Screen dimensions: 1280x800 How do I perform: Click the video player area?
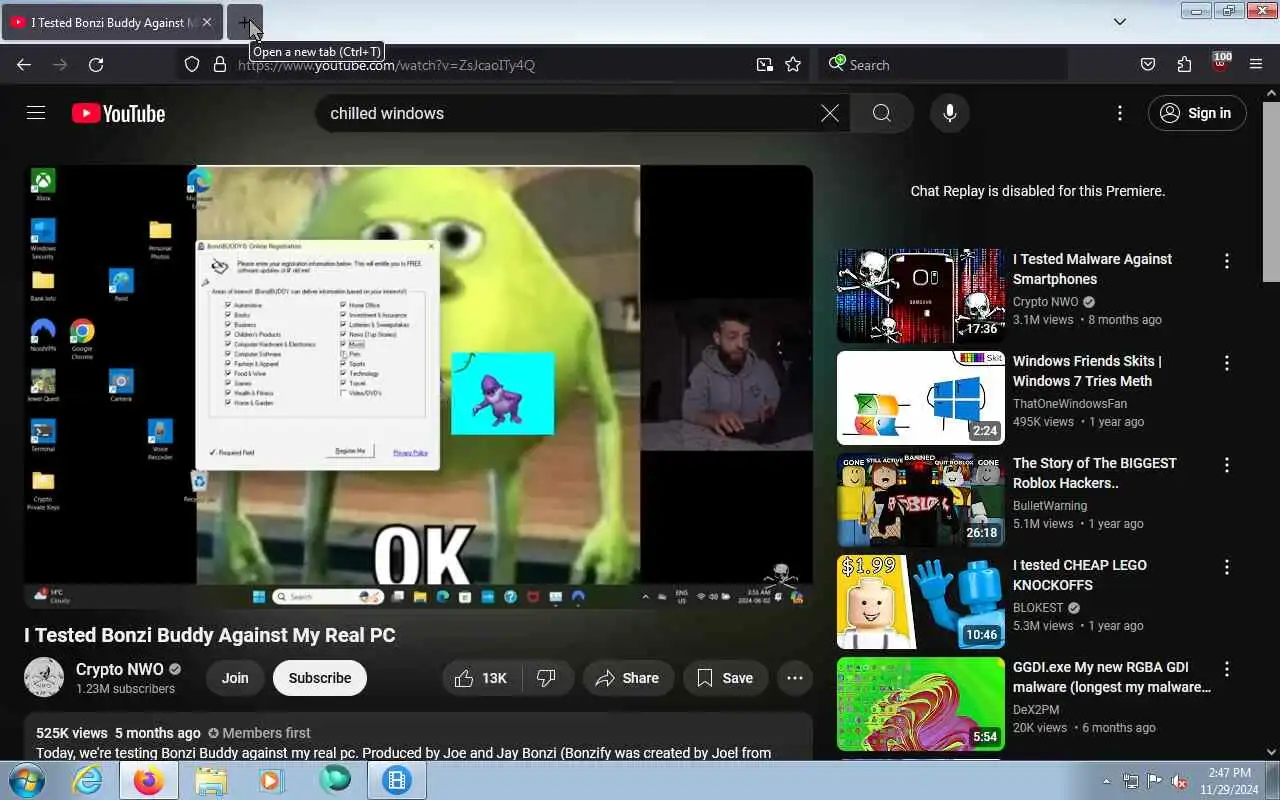418,386
